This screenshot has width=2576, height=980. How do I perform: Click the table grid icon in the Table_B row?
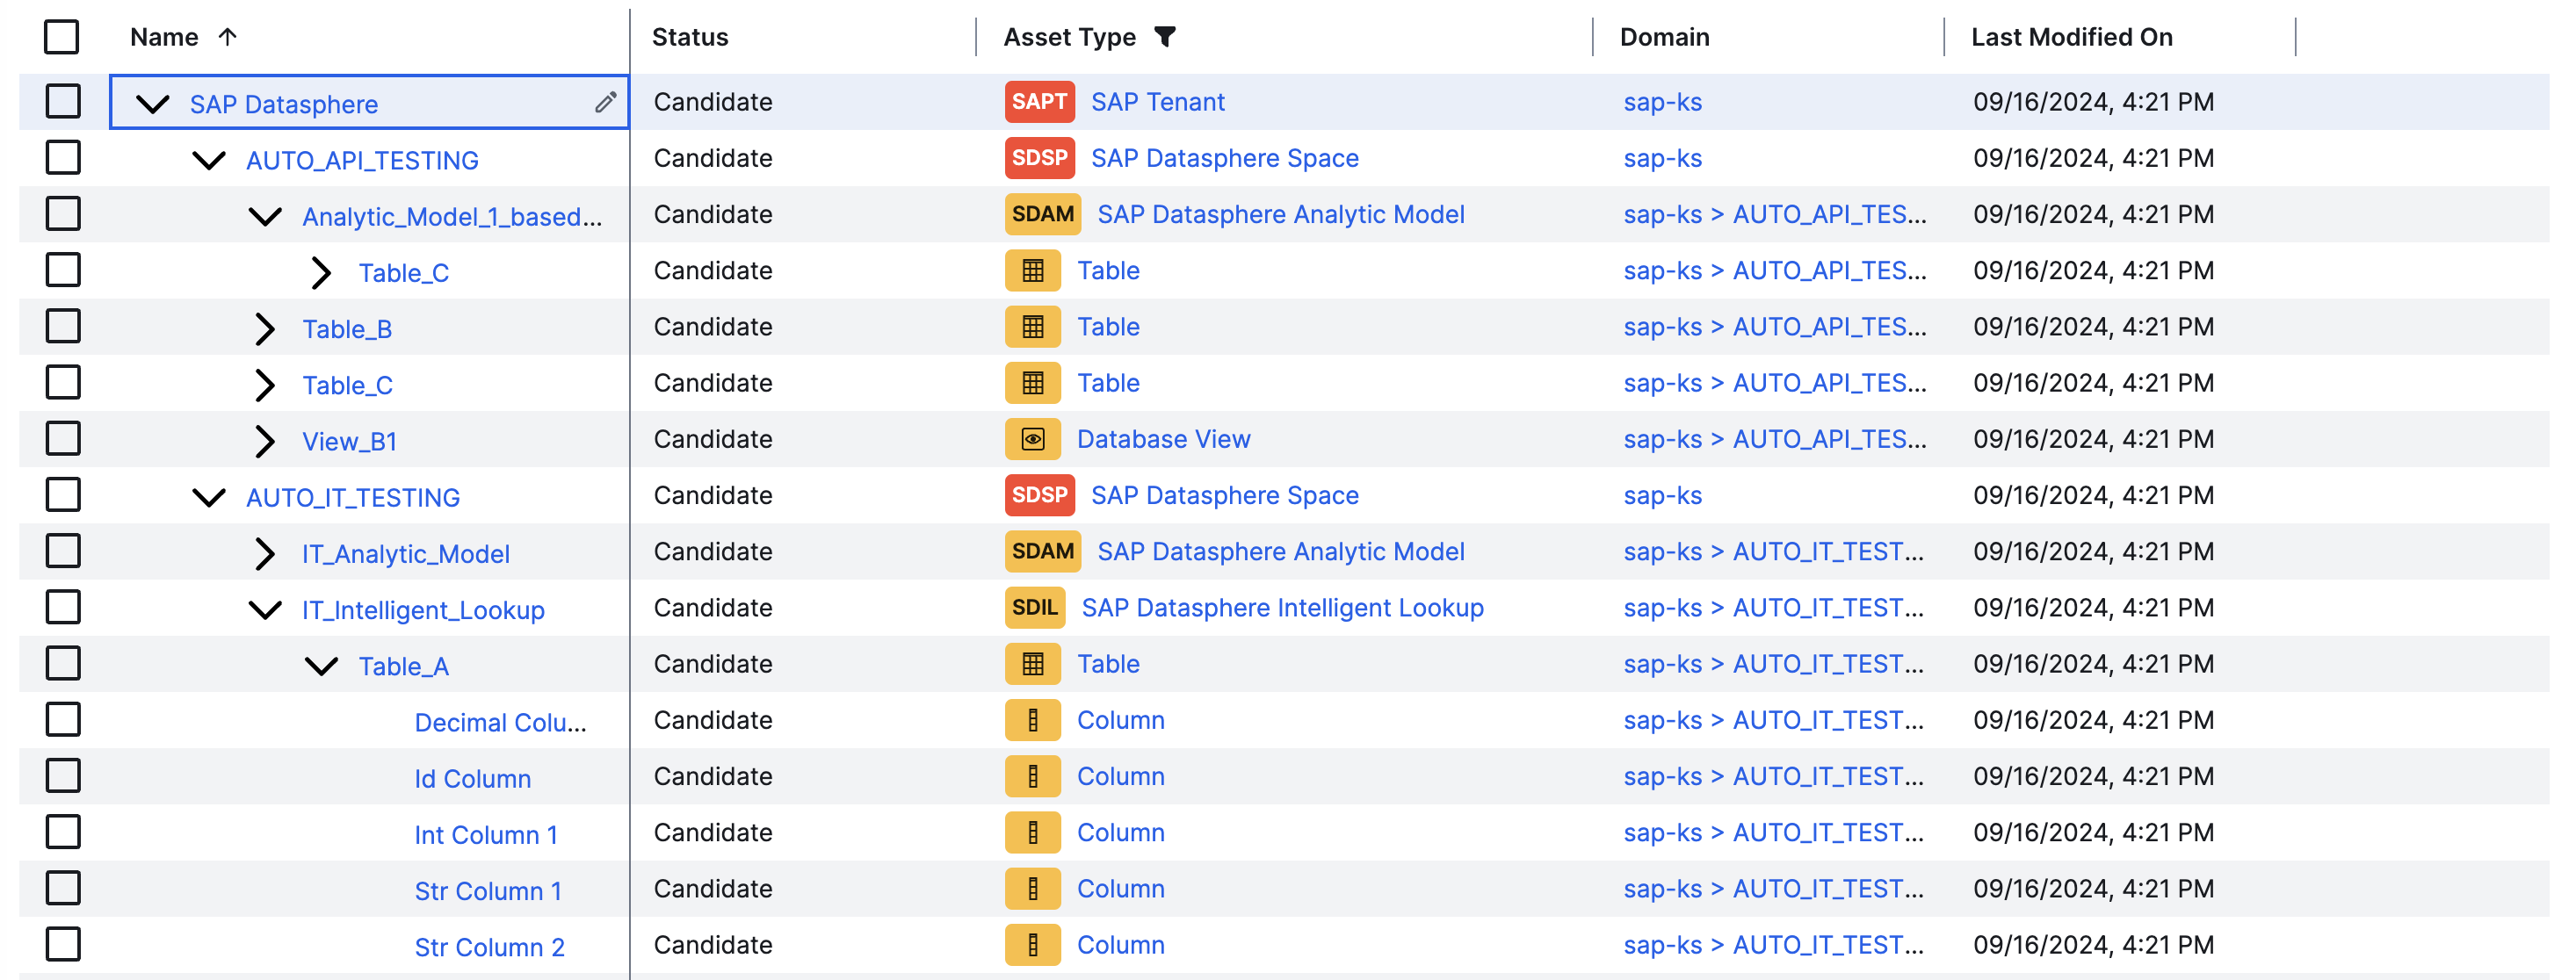point(1032,327)
